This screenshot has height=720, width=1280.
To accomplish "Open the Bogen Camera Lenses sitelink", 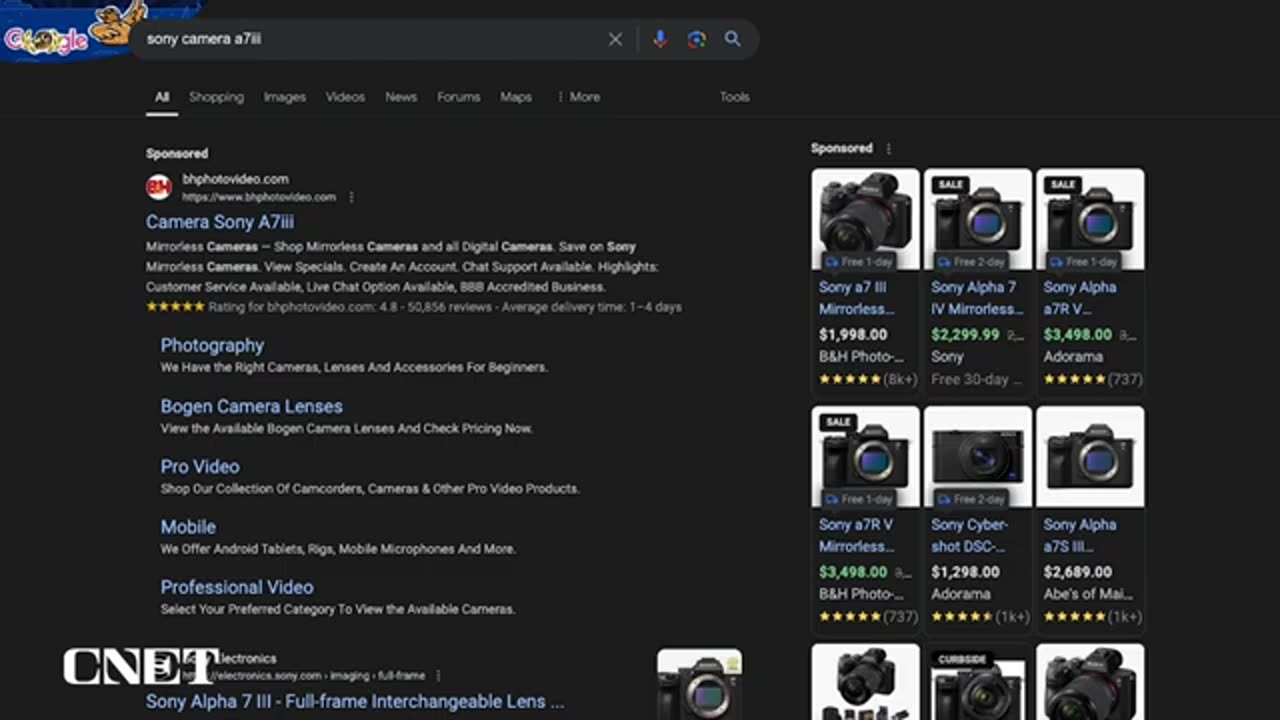I will point(251,406).
